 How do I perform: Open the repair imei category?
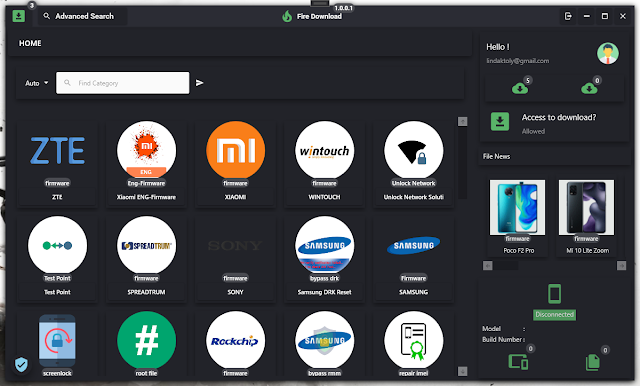click(413, 344)
